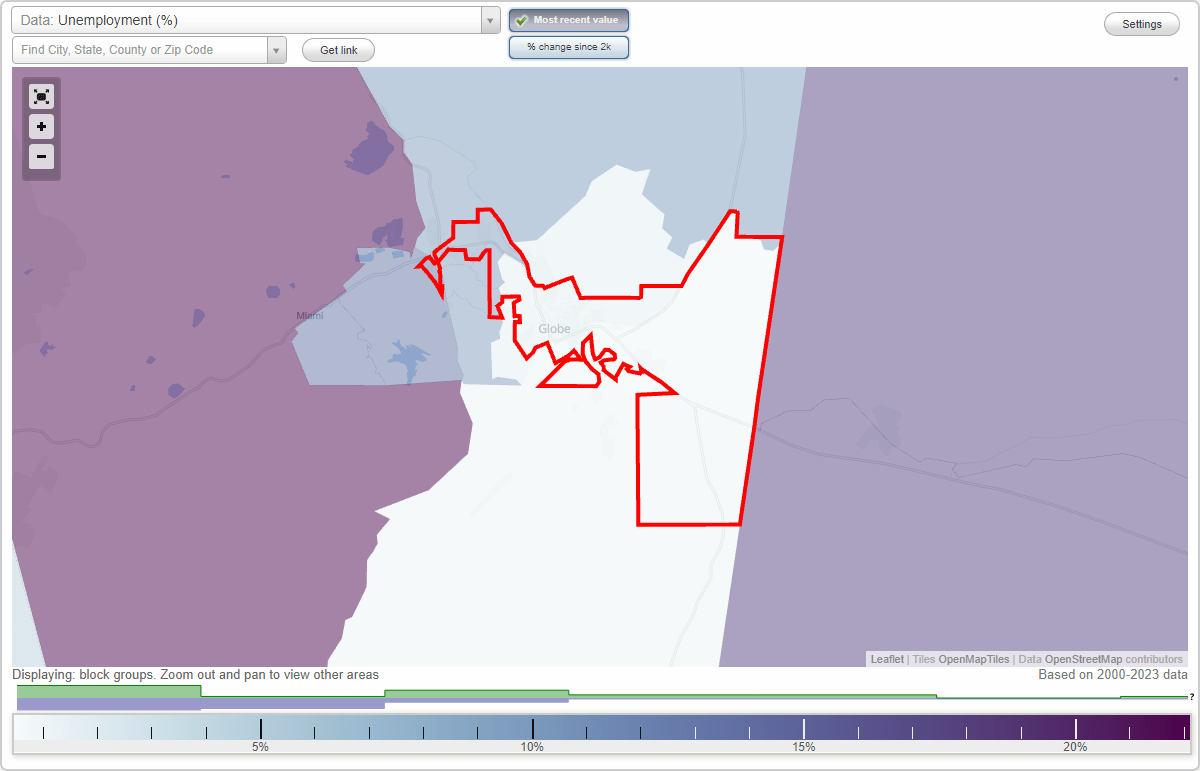Screen dimensions: 1200x771
Task: Click the OpenMapTiles attribution link
Action: 973,659
